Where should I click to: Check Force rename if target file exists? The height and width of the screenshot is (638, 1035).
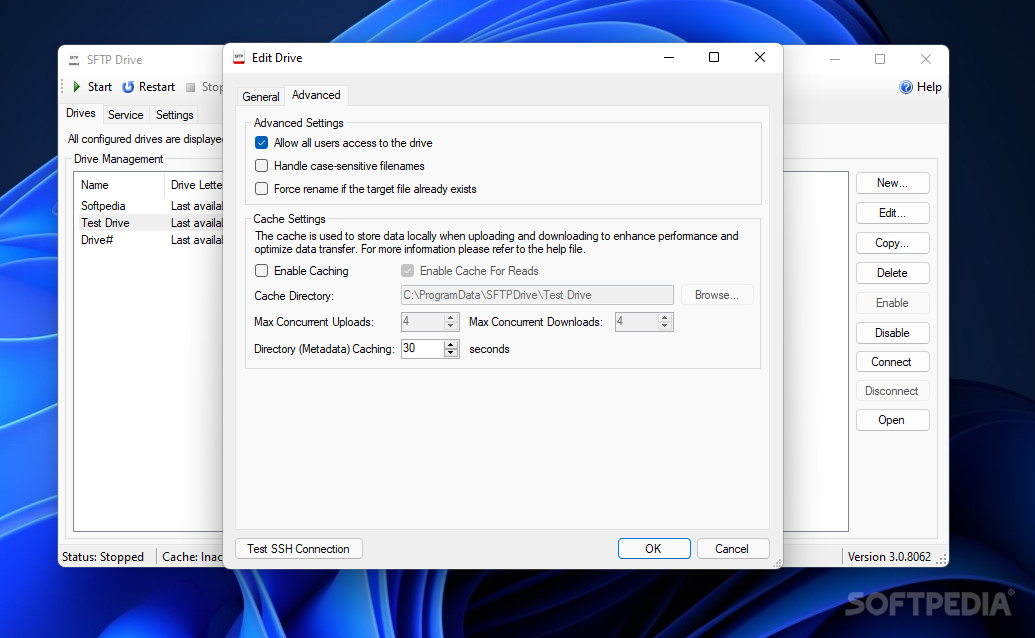[x=261, y=189]
